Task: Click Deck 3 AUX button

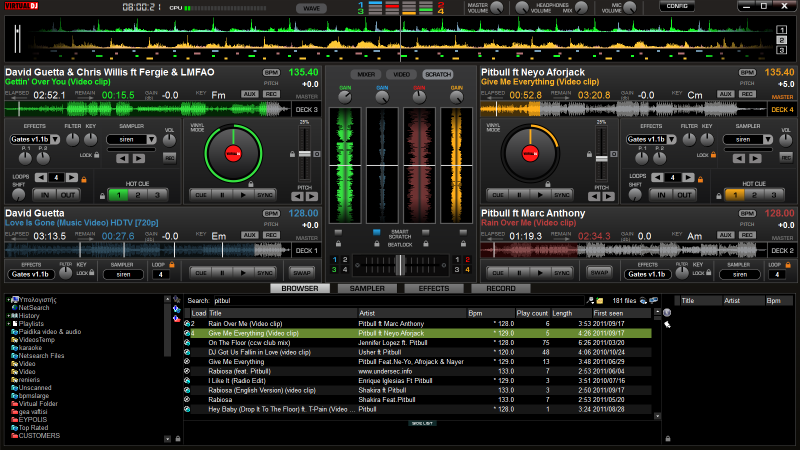Action: click(249, 94)
